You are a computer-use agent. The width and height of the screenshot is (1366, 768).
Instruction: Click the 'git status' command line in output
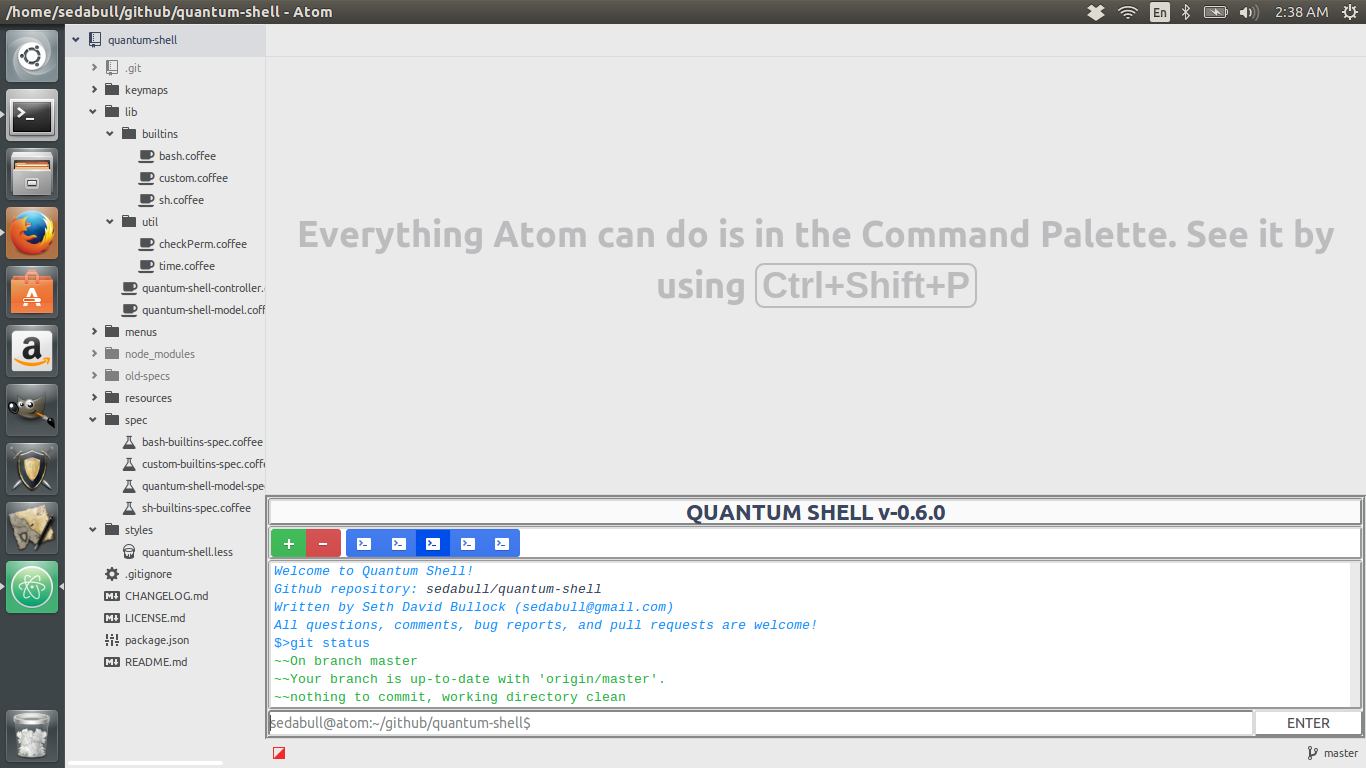pos(322,643)
